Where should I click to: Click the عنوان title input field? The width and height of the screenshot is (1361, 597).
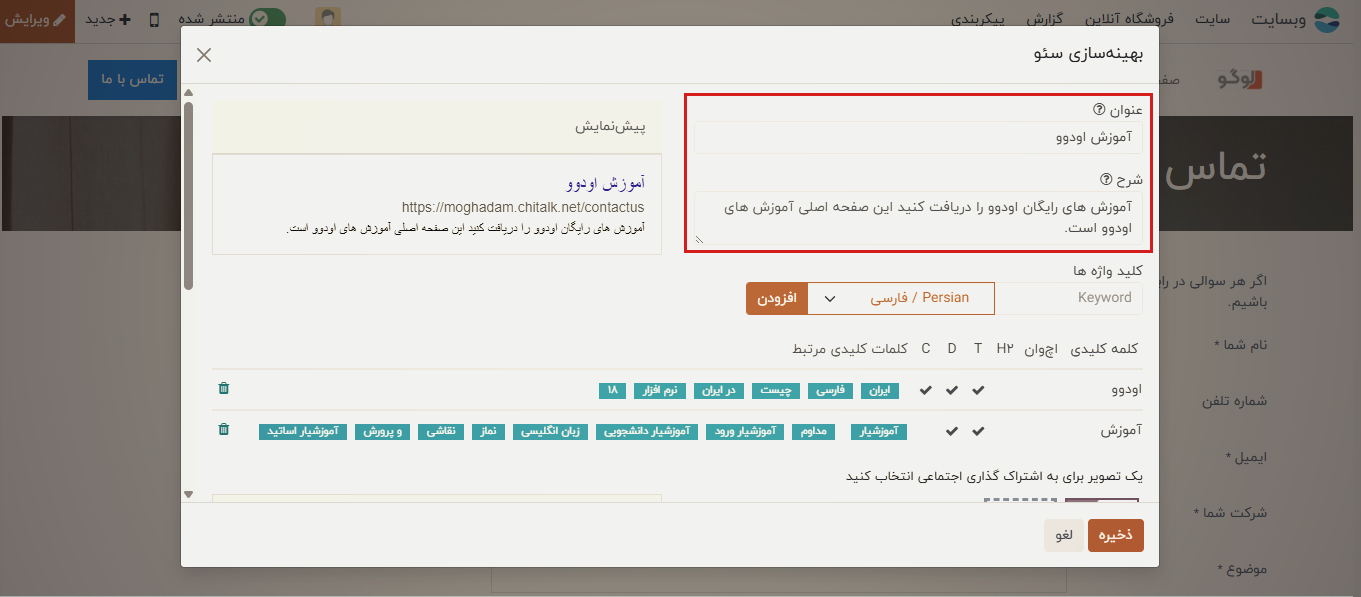(x=918, y=138)
